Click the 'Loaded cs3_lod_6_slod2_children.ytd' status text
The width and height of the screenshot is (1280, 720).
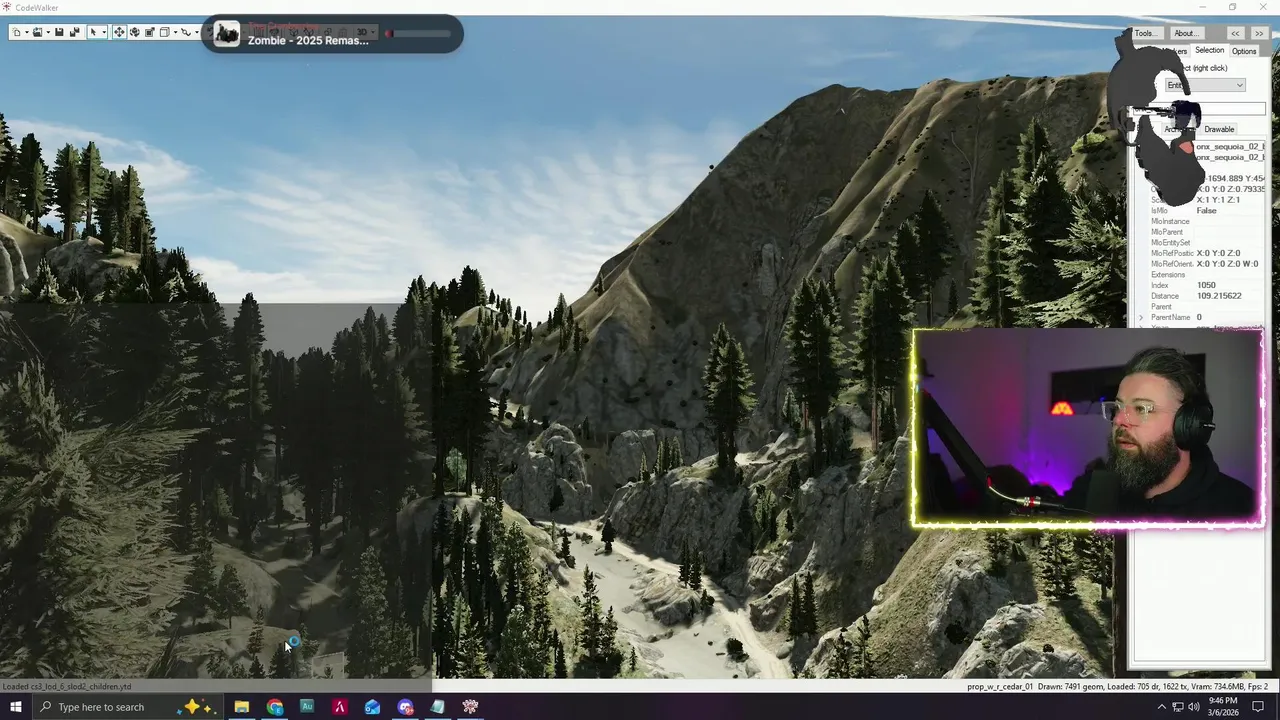pyautogui.click(x=66, y=687)
